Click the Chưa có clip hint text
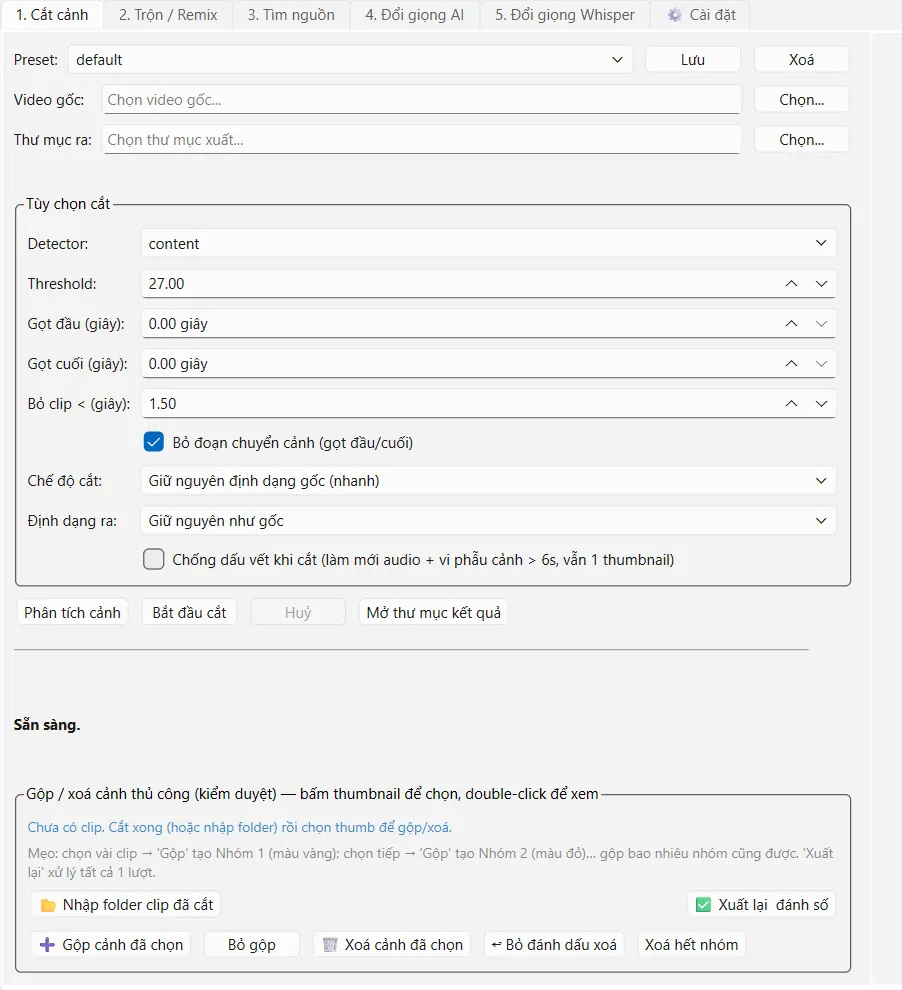The height and width of the screenshot is (990, 902). click(240, 827)
